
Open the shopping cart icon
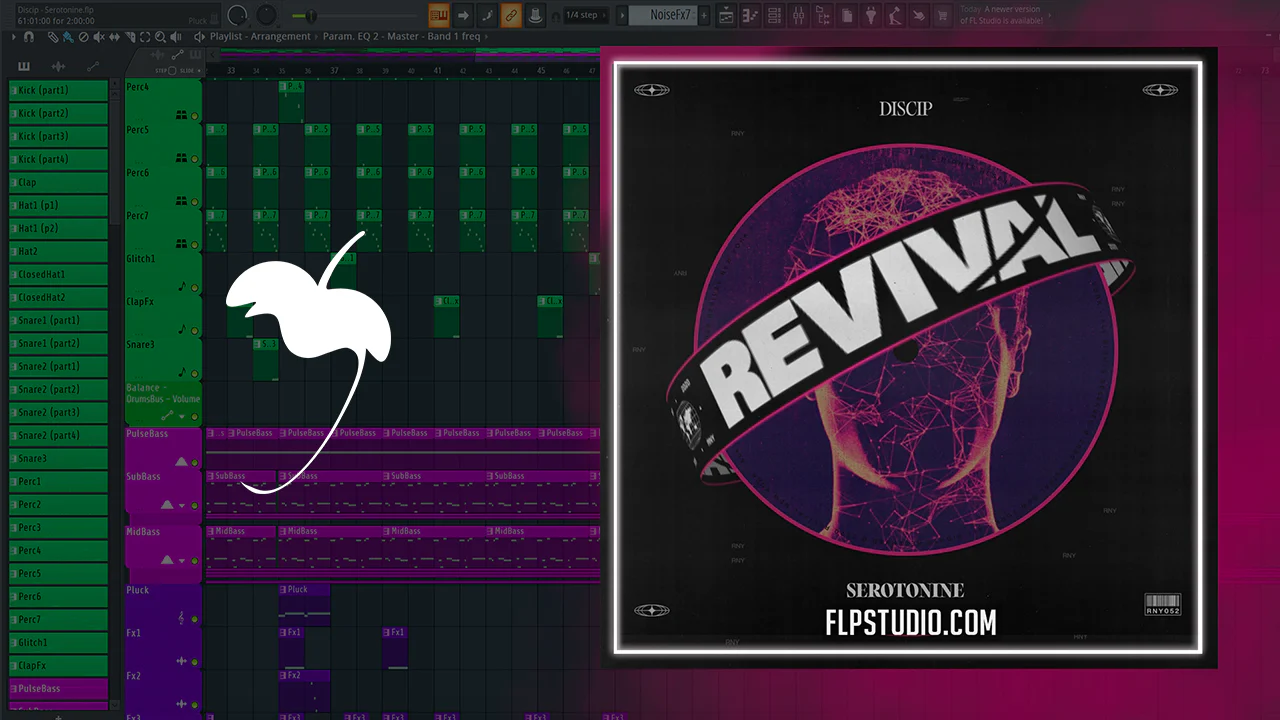[943, 15]
